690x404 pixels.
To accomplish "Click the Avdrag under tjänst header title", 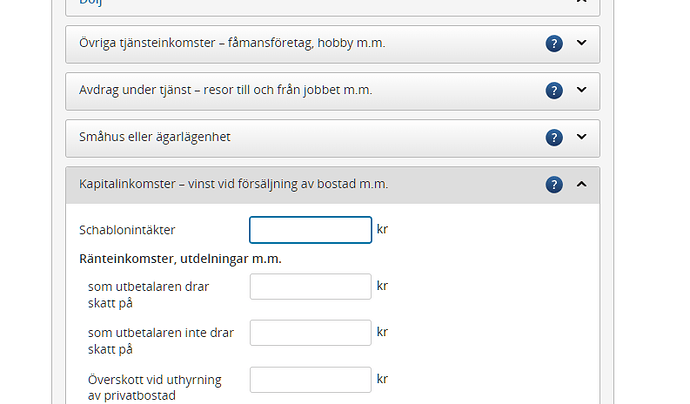I will 225,90.
